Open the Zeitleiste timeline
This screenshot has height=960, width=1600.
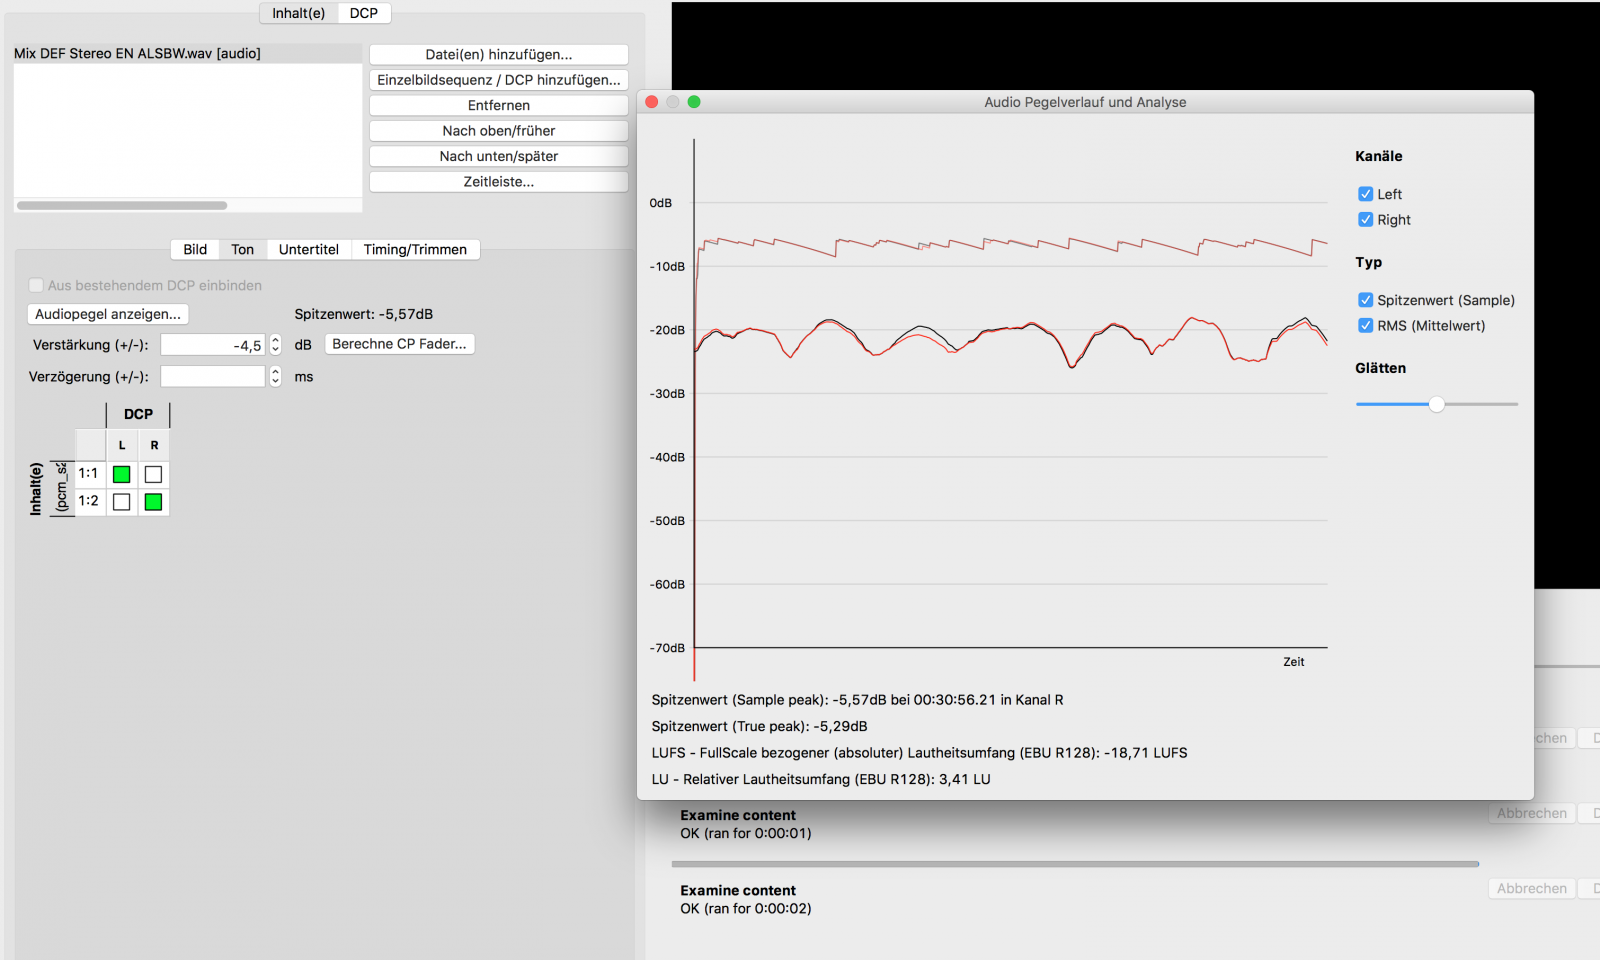[x=499, y=182]
